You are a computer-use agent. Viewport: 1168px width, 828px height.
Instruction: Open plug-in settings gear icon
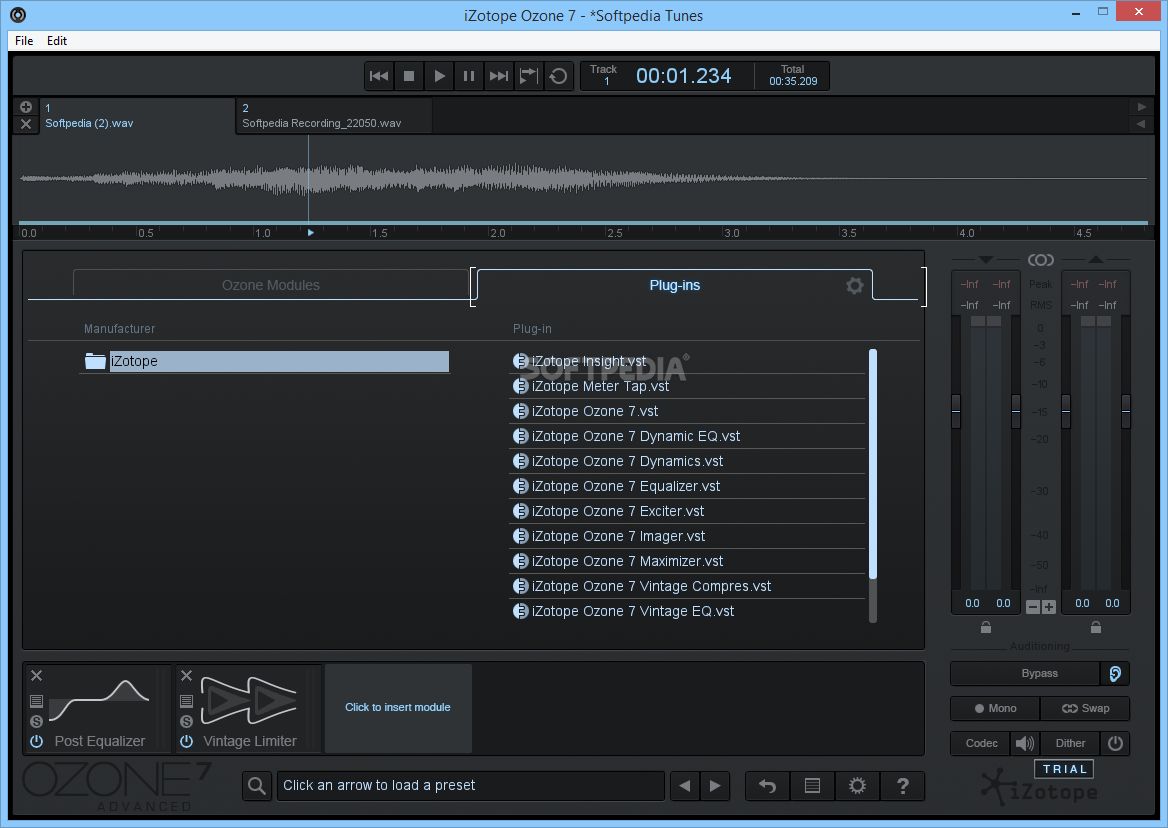click(854, 286)
